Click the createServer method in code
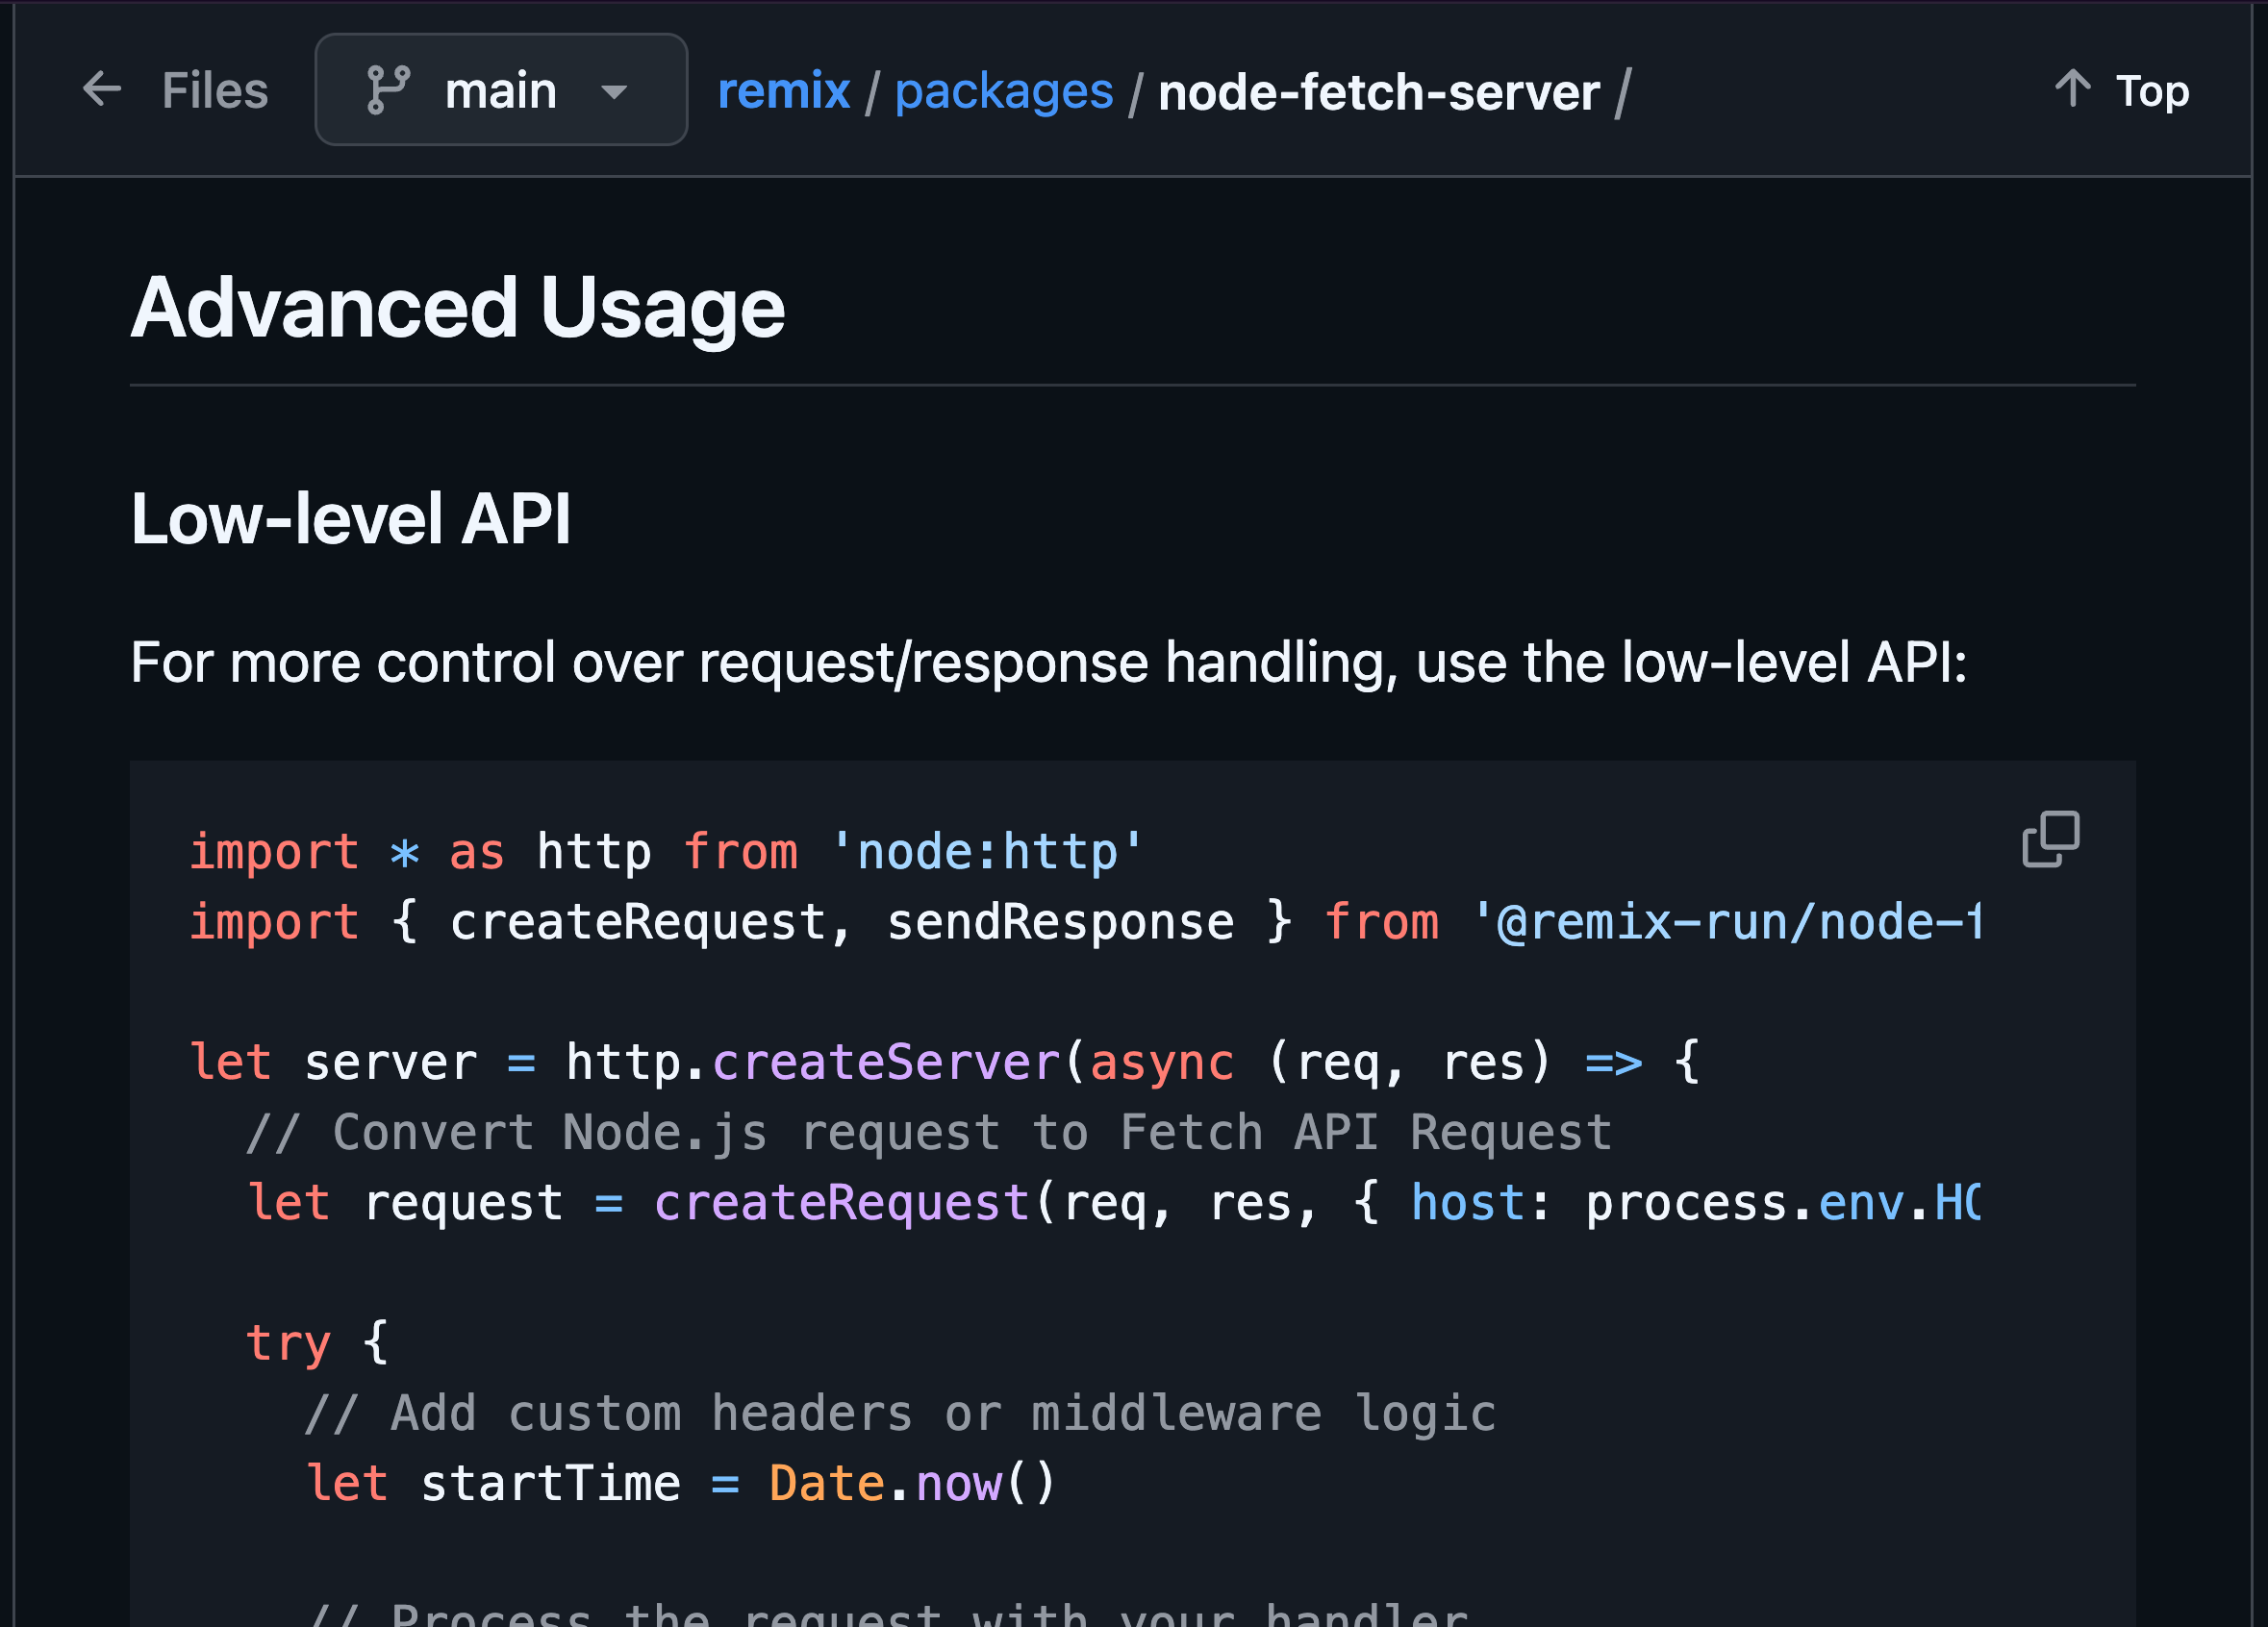The height and width of the screenshot is (1627, 2268). coord(886,1062)
